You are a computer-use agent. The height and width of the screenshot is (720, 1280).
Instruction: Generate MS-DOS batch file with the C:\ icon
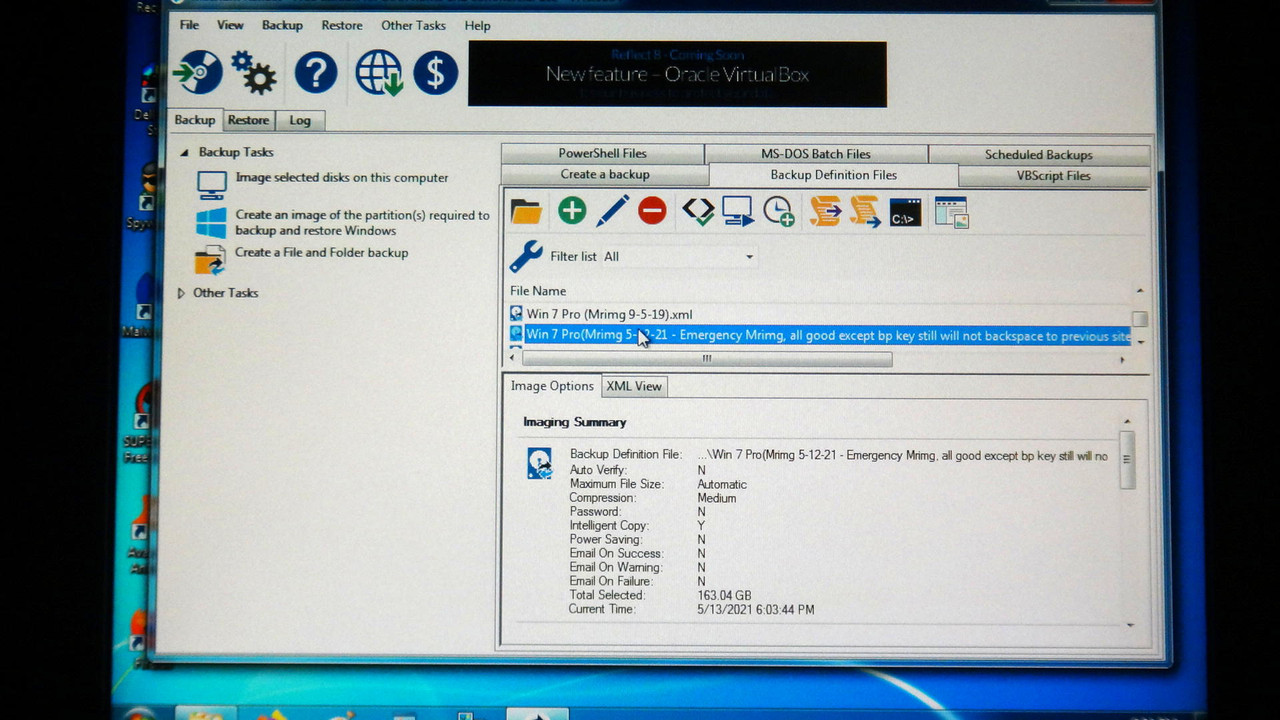pos(905,212)
